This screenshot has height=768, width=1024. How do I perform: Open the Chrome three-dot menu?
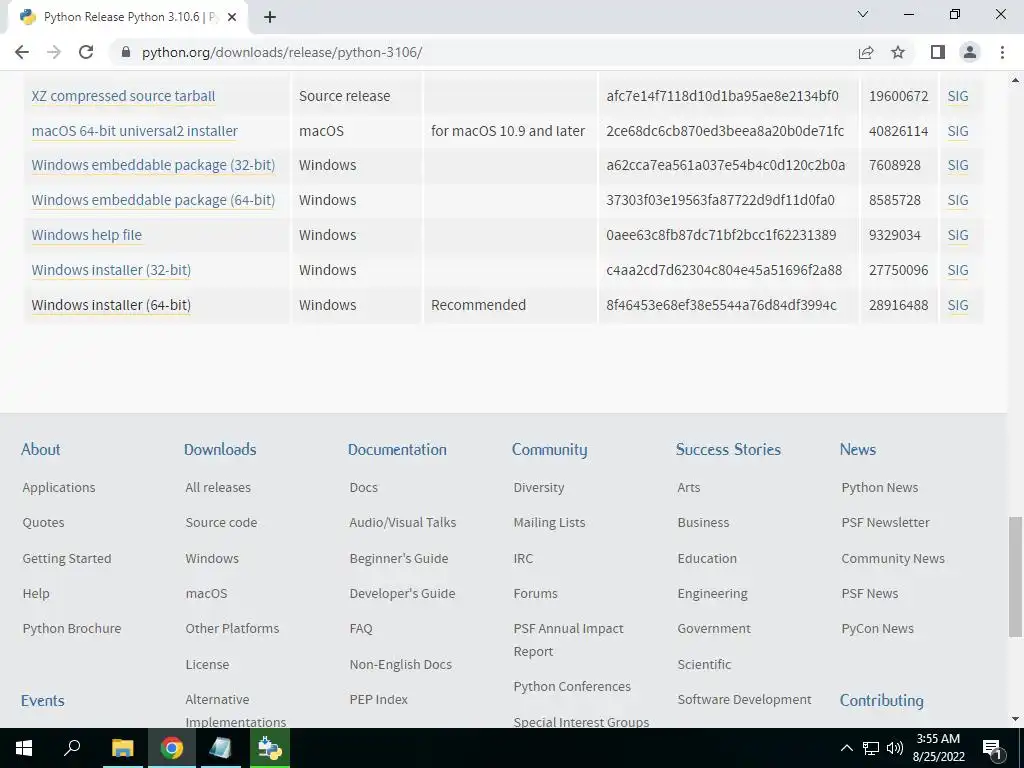pos(1002,52)
